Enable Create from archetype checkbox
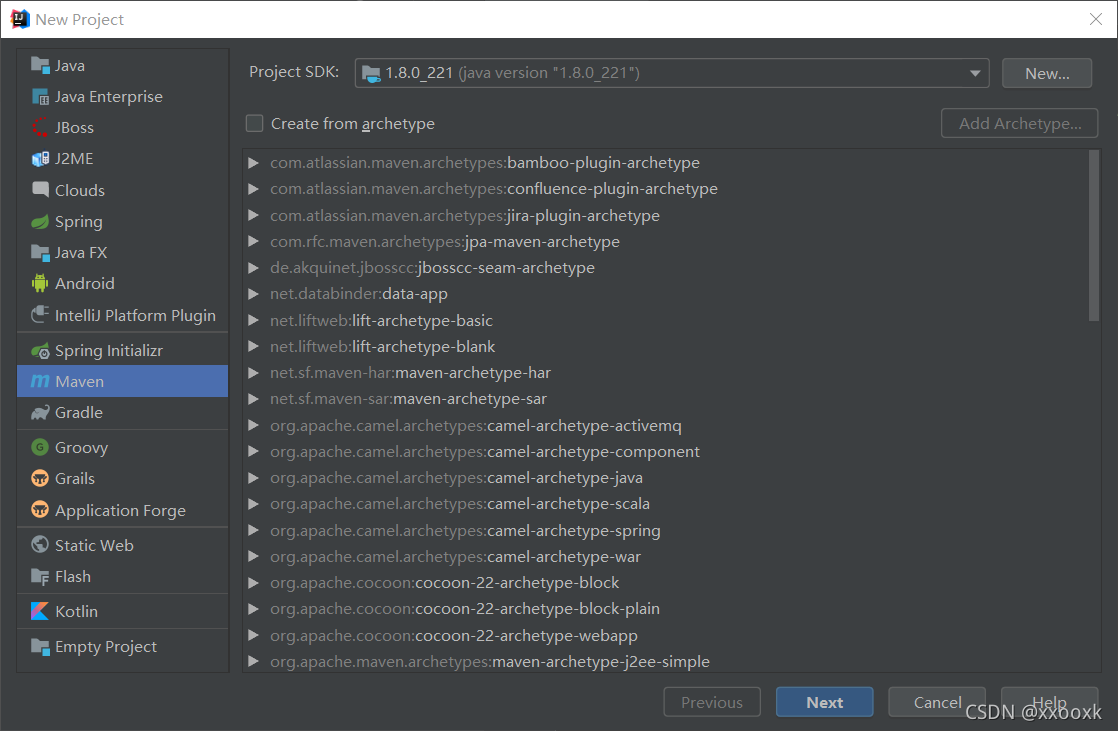 point(255,123)
